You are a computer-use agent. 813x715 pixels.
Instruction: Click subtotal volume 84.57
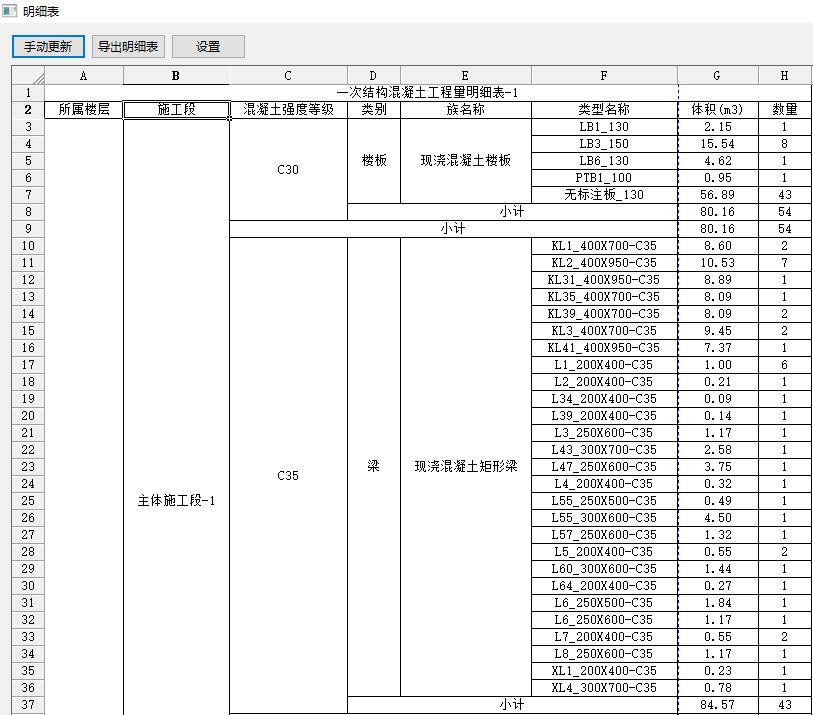click(718, 705)
